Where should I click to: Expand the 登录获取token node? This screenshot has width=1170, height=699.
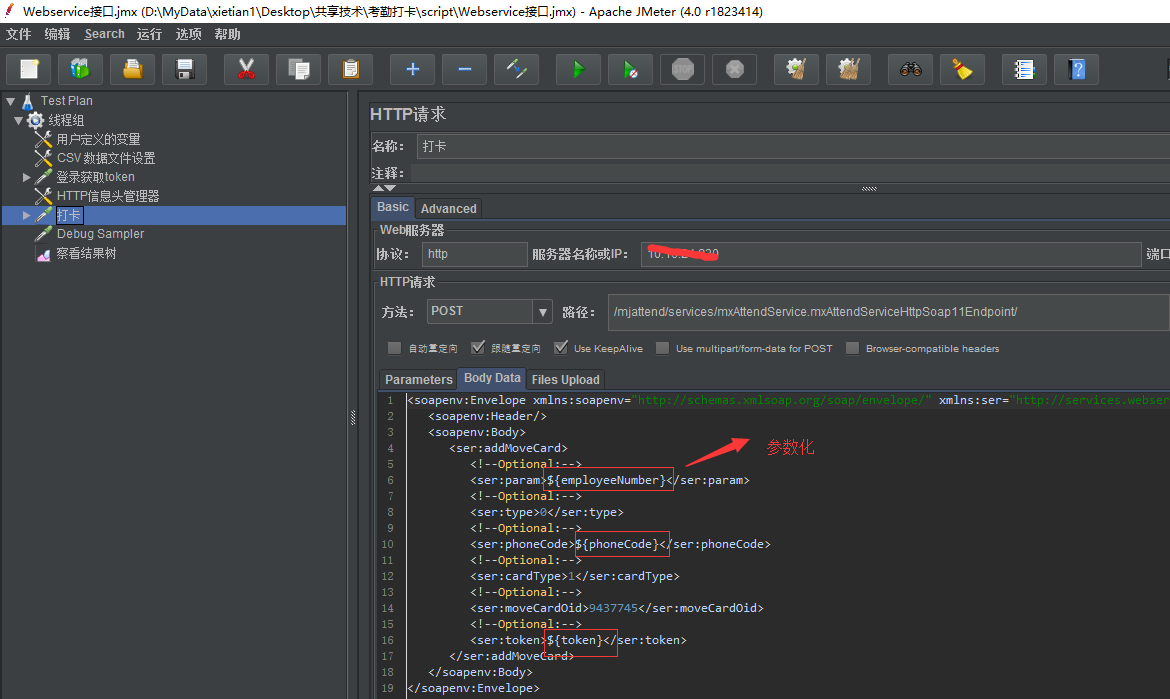26,178
